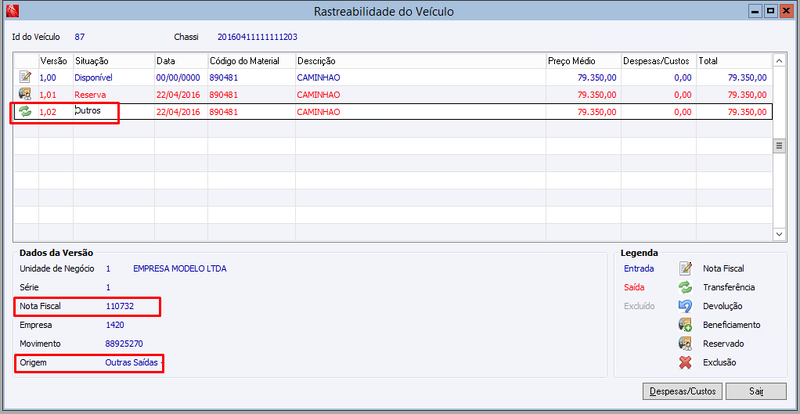Click the table scrollbar up arrow
The image size is (800, 414).
click(779, 61)
